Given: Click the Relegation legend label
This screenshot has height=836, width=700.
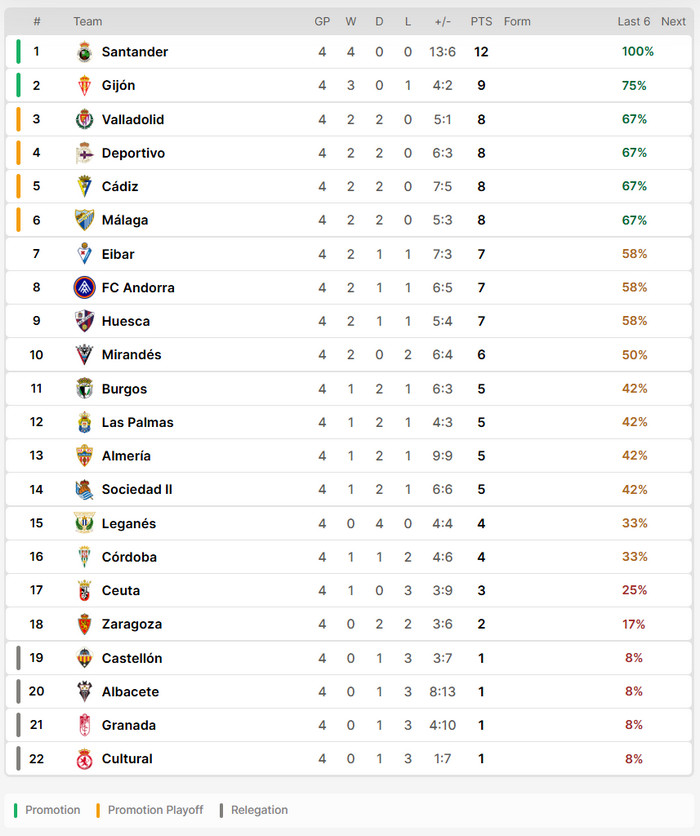Looking at the screenshot, I should click(259, 810).
